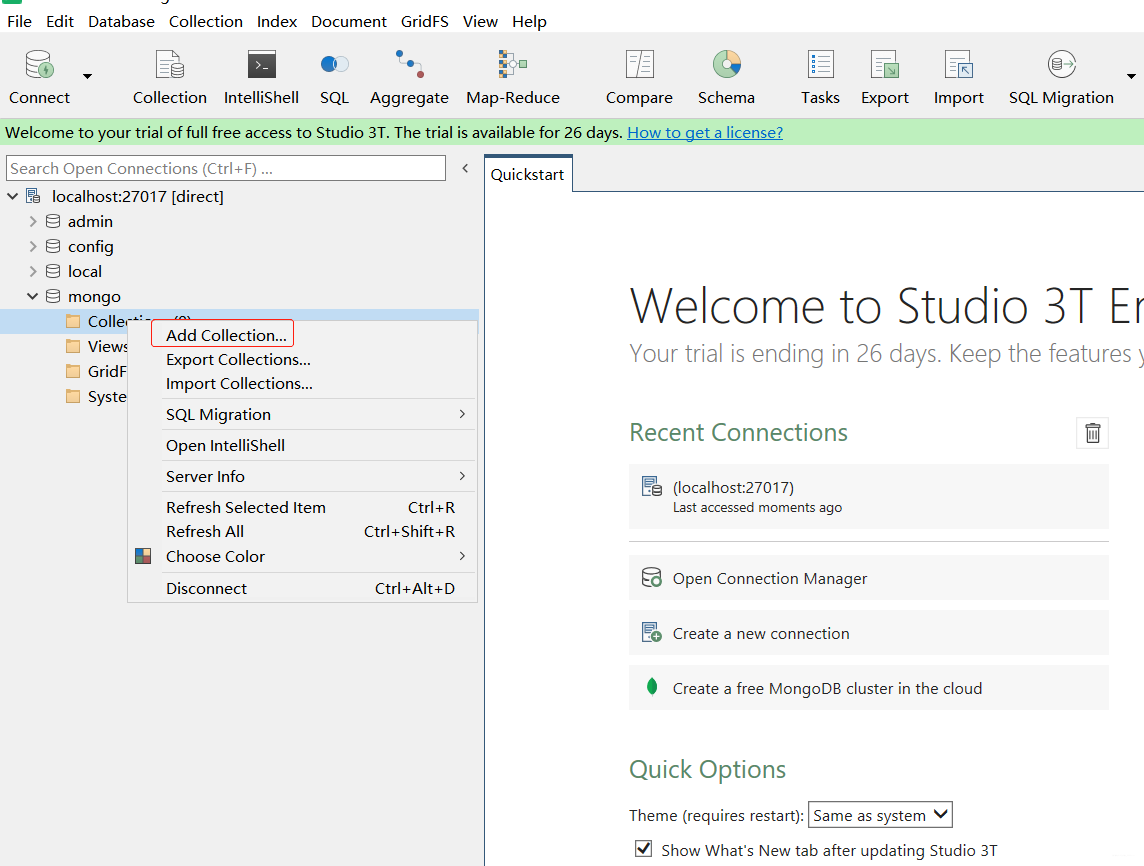Open the SQL Migration toolbar tool
This screenshot has width=1144, height=866.
(x=1061, y=77)
